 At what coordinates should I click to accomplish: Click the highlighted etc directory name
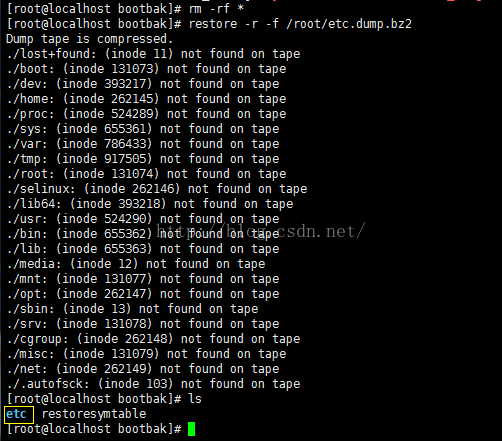click(16, 414)
